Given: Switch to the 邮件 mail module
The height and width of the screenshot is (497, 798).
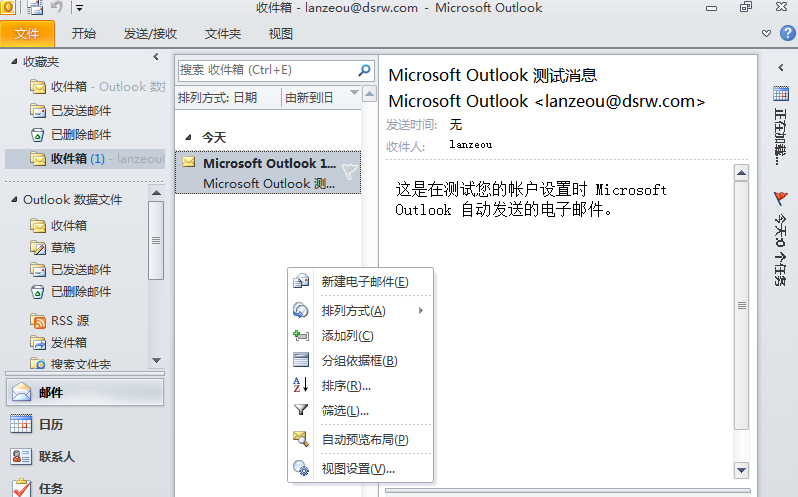Looking at the screenshot, I should coord(84,392).
